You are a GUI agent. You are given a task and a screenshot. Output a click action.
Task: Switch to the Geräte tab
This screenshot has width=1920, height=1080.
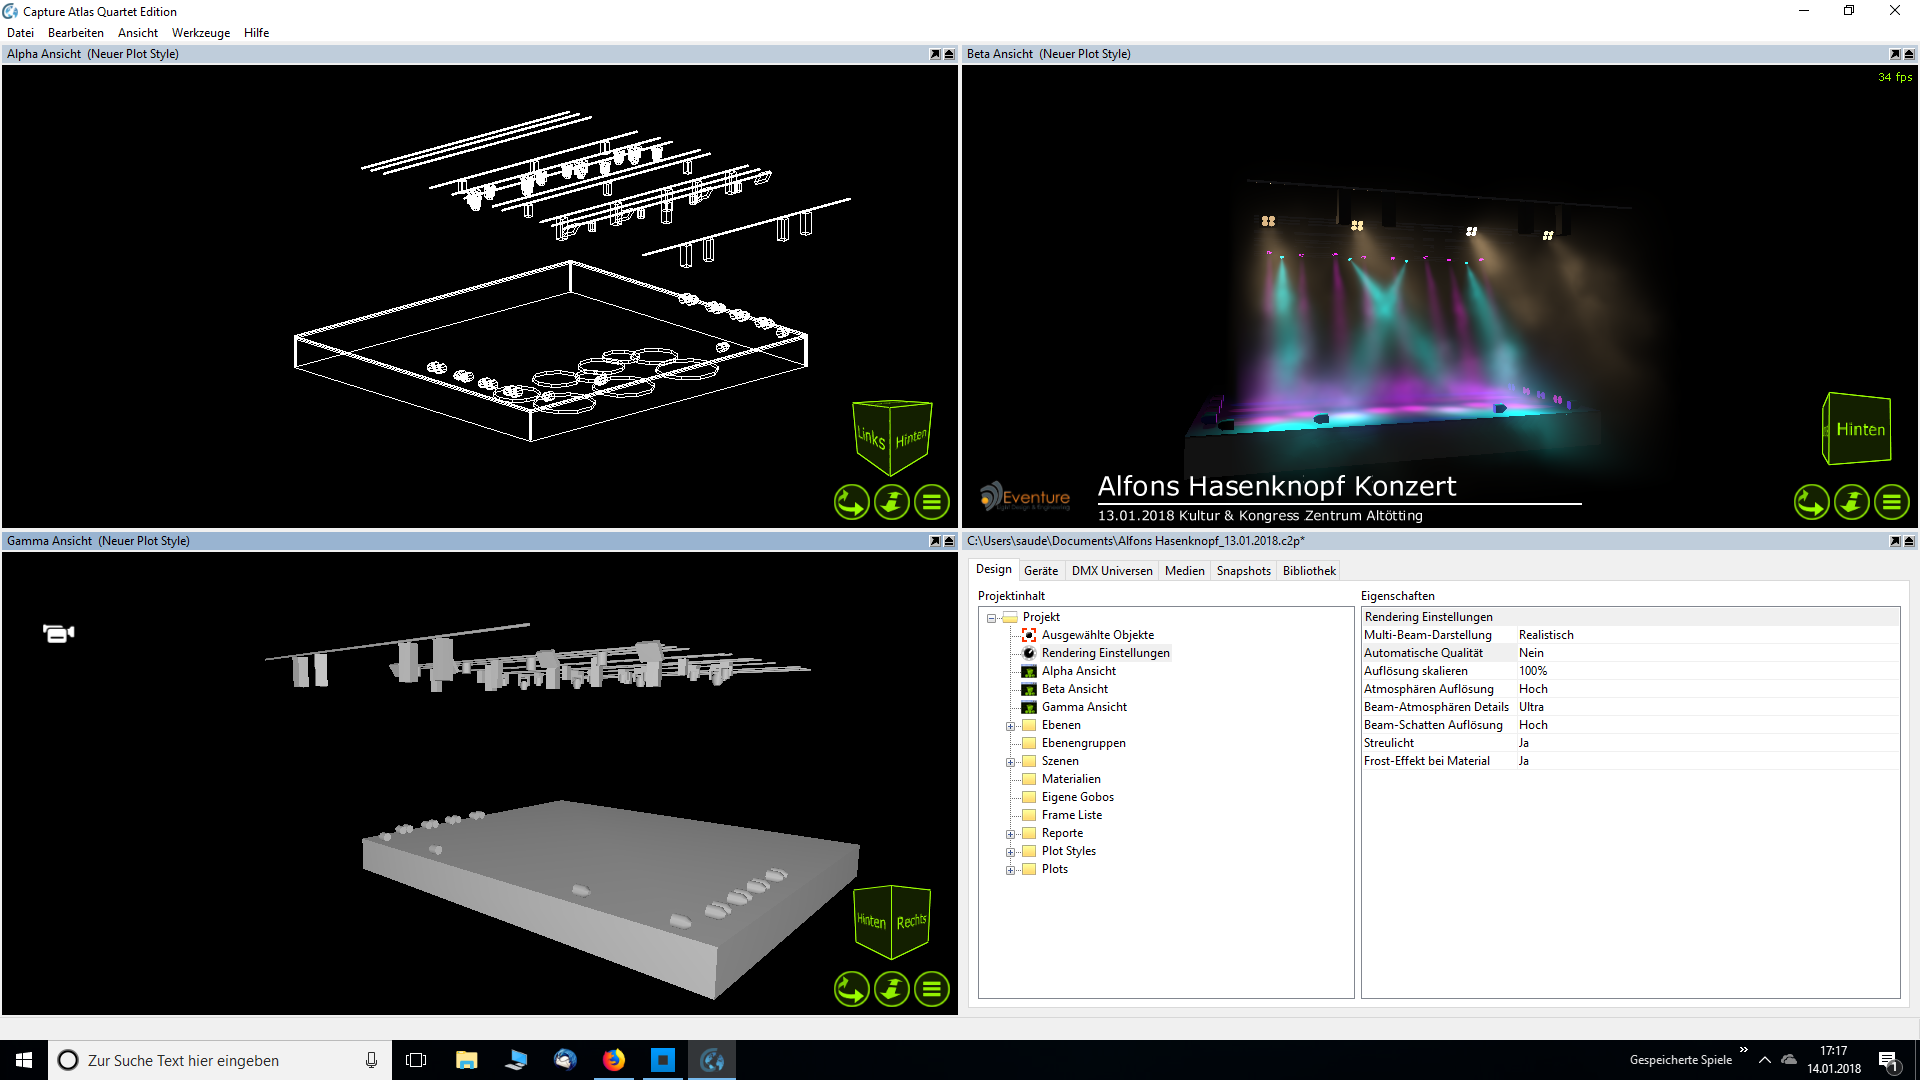pyautogui.click(x=1041, y=571)
